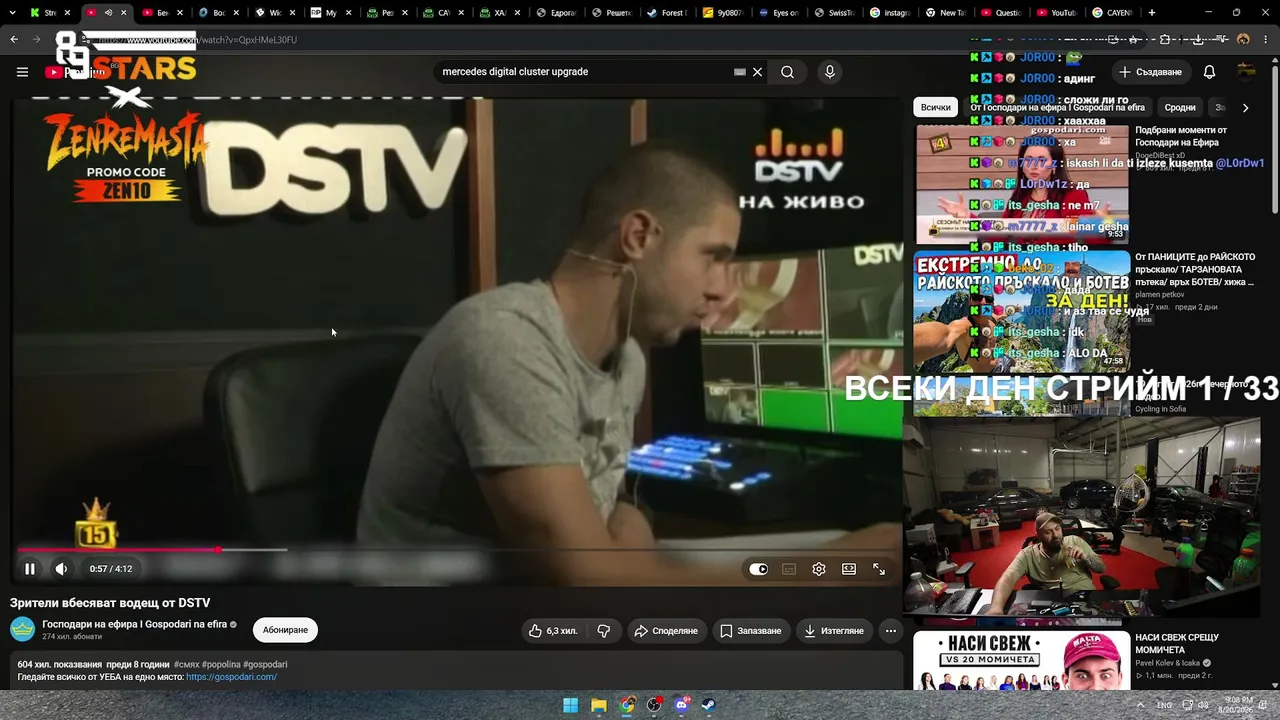Switch to the SwissTr browser tab
This screenshot has height=720, width=1280.
(834, 13)
